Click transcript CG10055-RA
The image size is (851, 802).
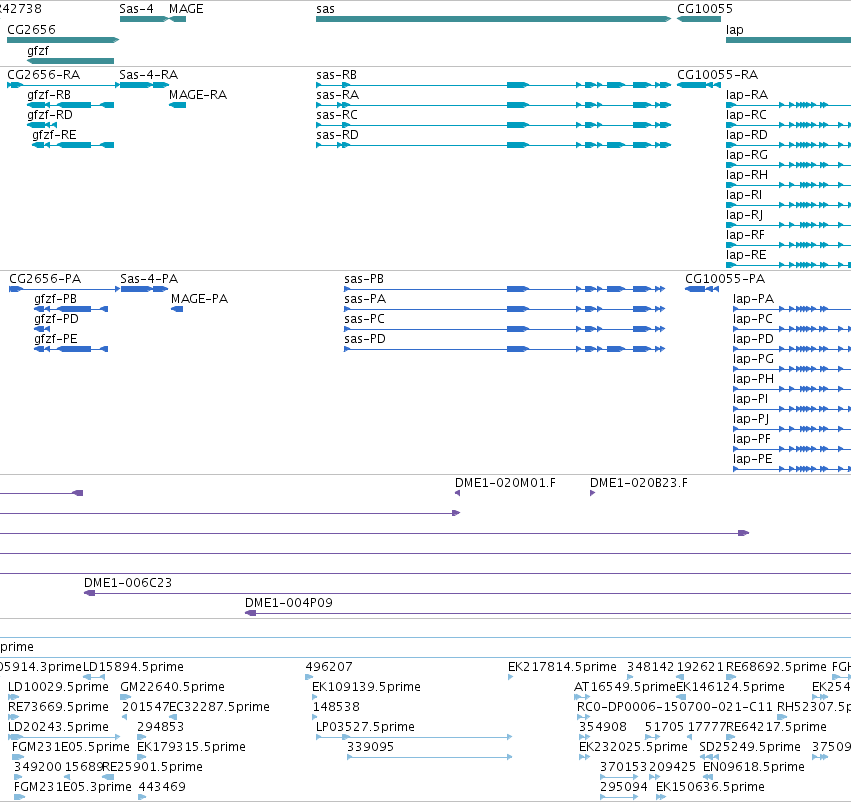point(699,85)
